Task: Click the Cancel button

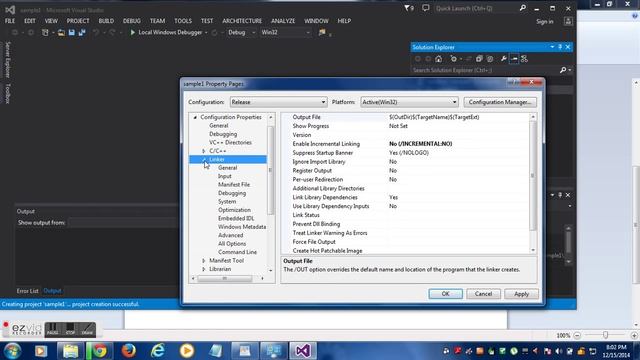Action: tap(483, 294)
